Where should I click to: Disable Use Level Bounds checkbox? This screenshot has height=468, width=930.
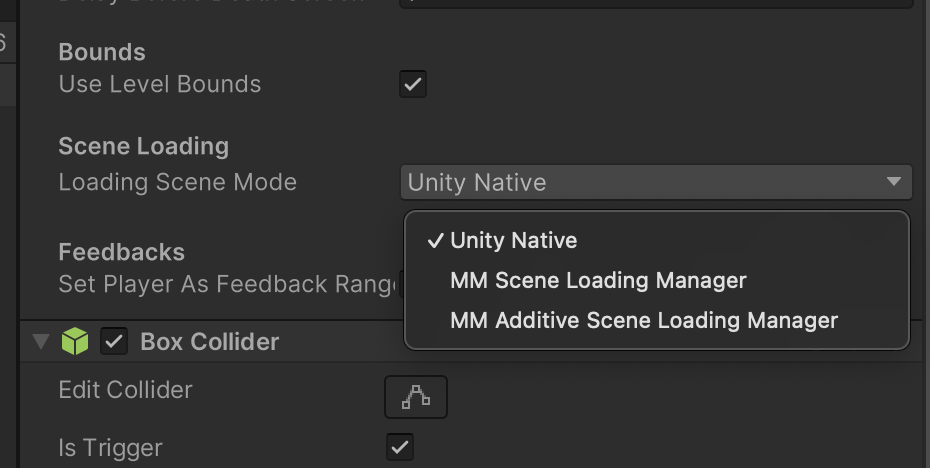pyautogui.click(x=413, y=84)
